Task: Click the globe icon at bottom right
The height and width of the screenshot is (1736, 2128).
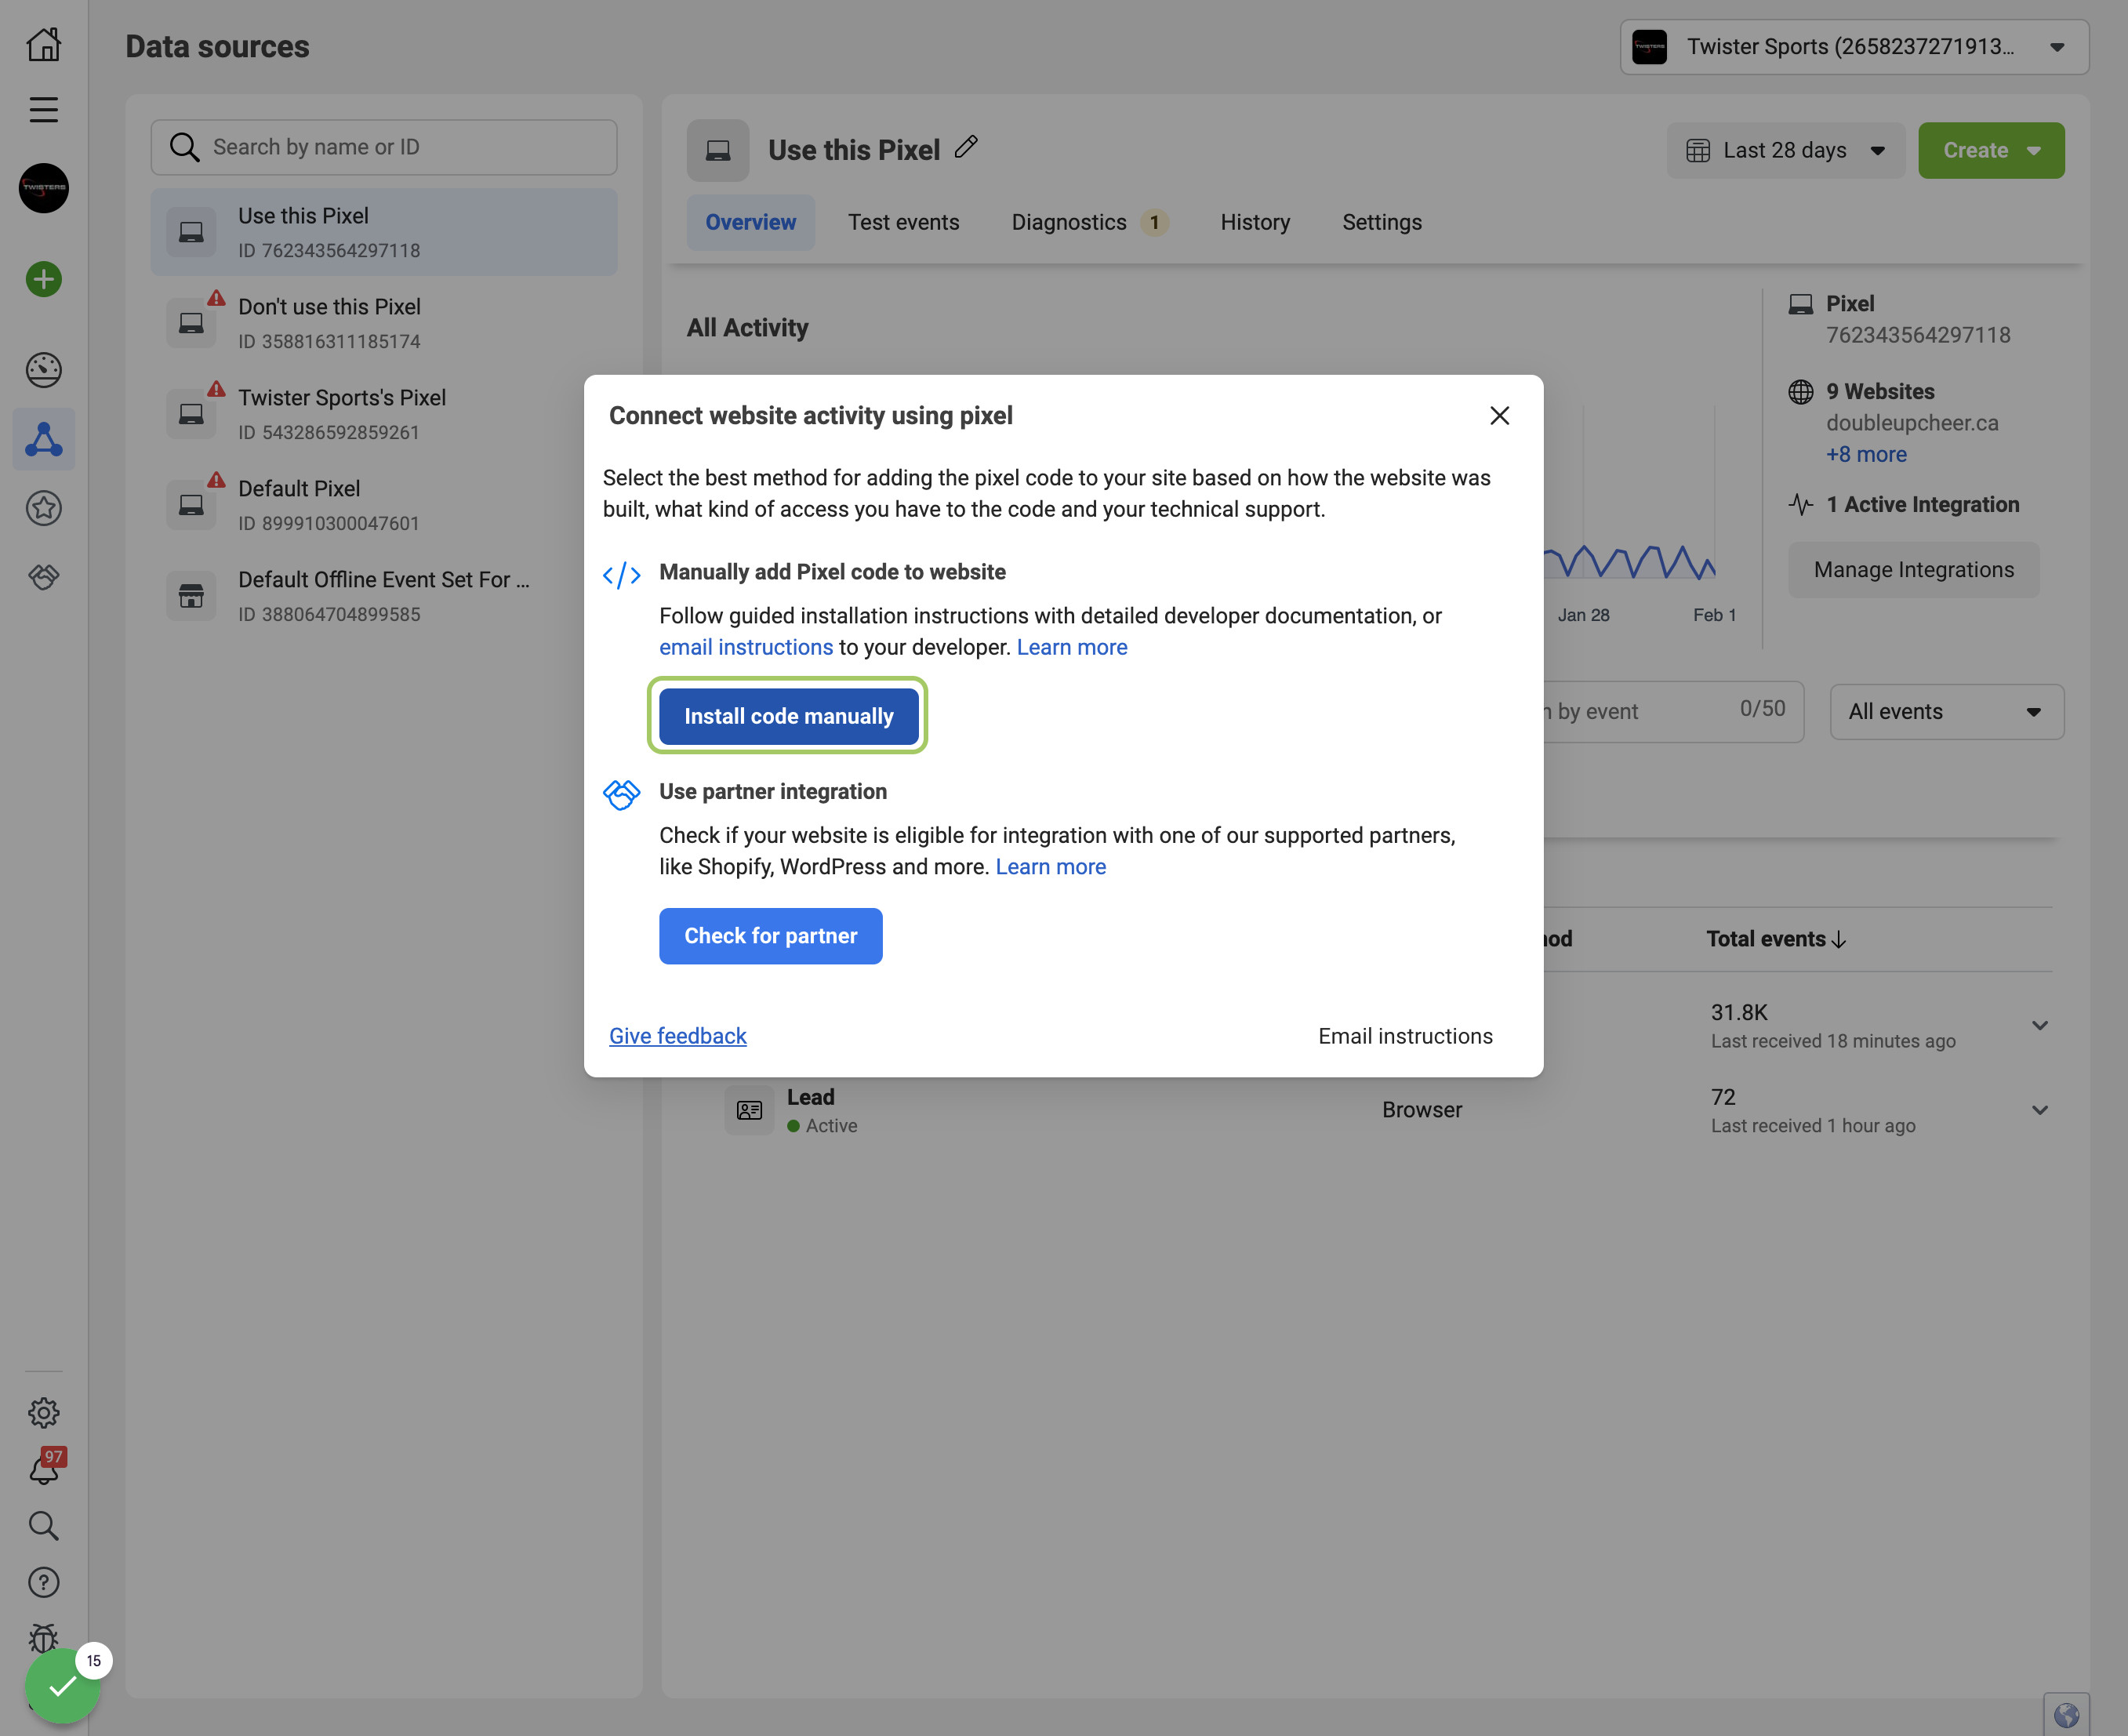Action: tap(2066, 1715)
